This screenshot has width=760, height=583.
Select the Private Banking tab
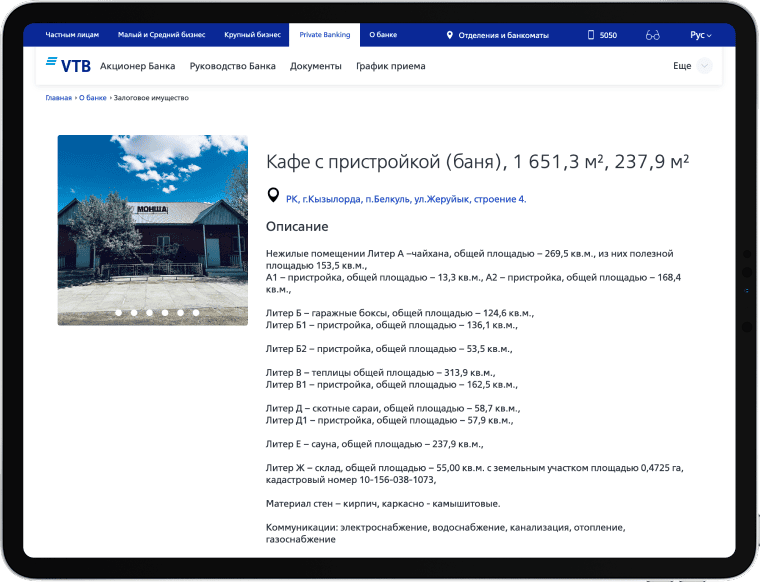click(325, 34)
